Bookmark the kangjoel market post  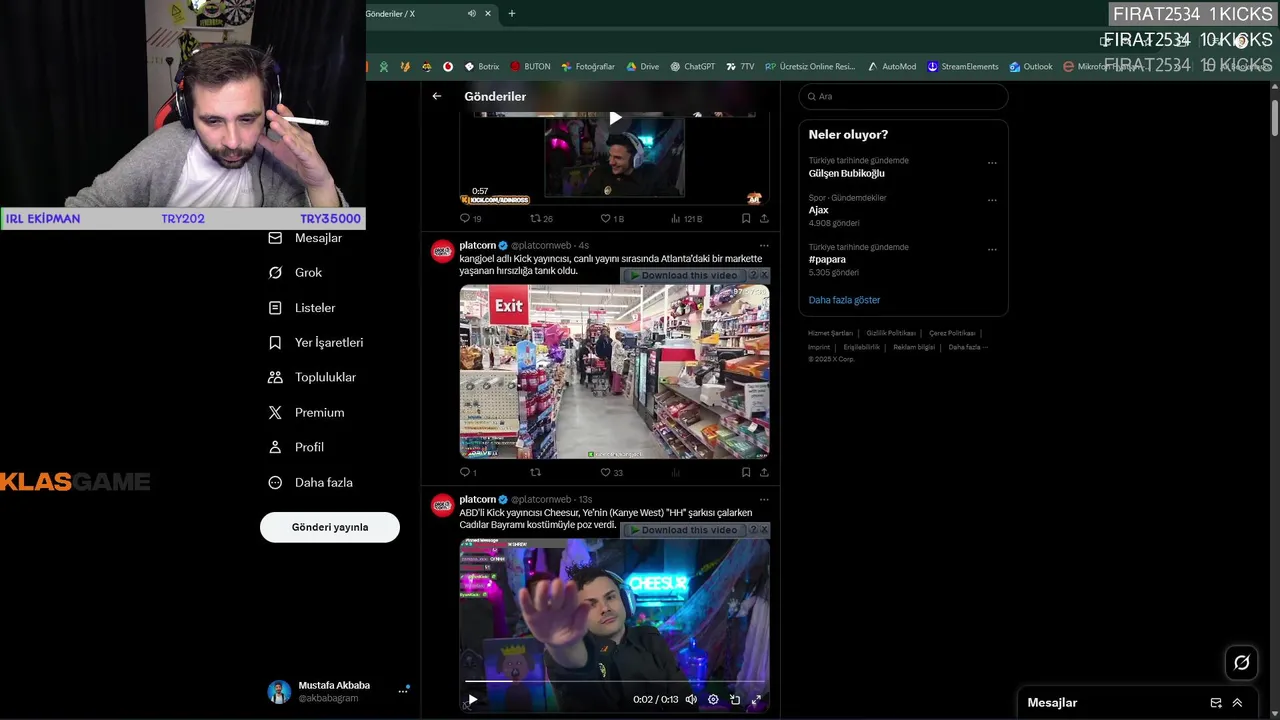[746, 472]
